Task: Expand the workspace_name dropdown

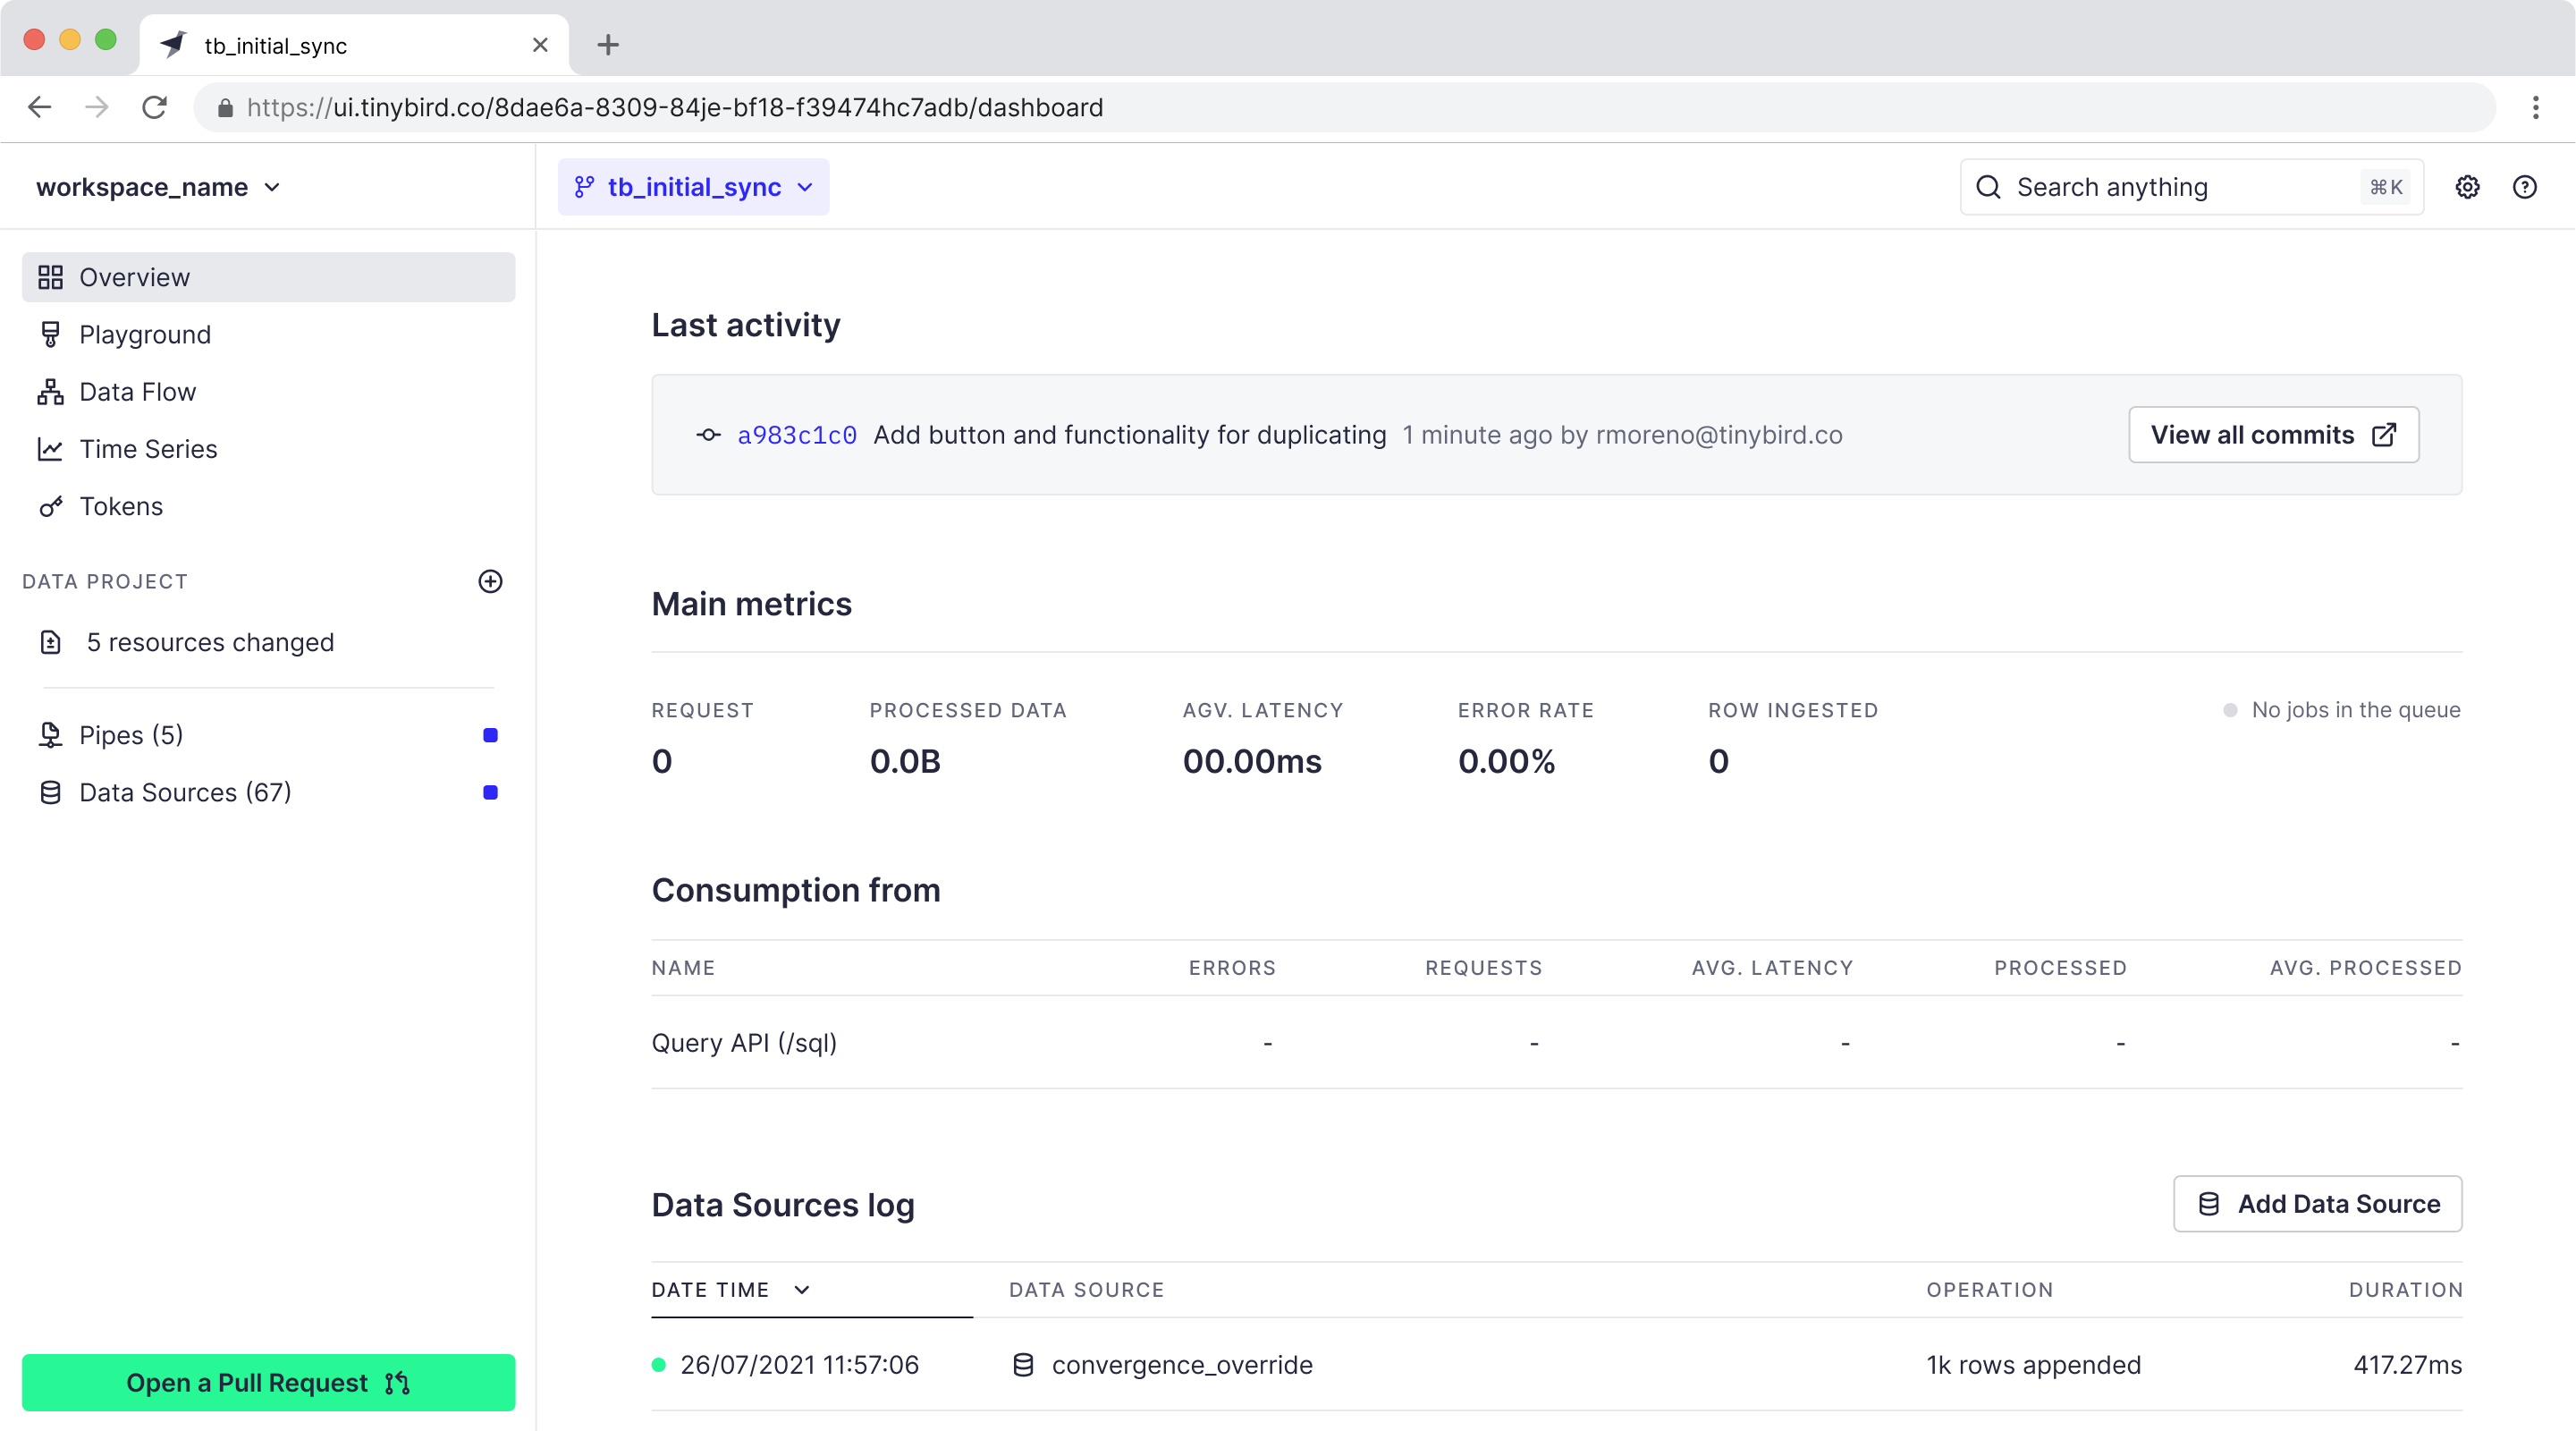Action: pos(158,187)
